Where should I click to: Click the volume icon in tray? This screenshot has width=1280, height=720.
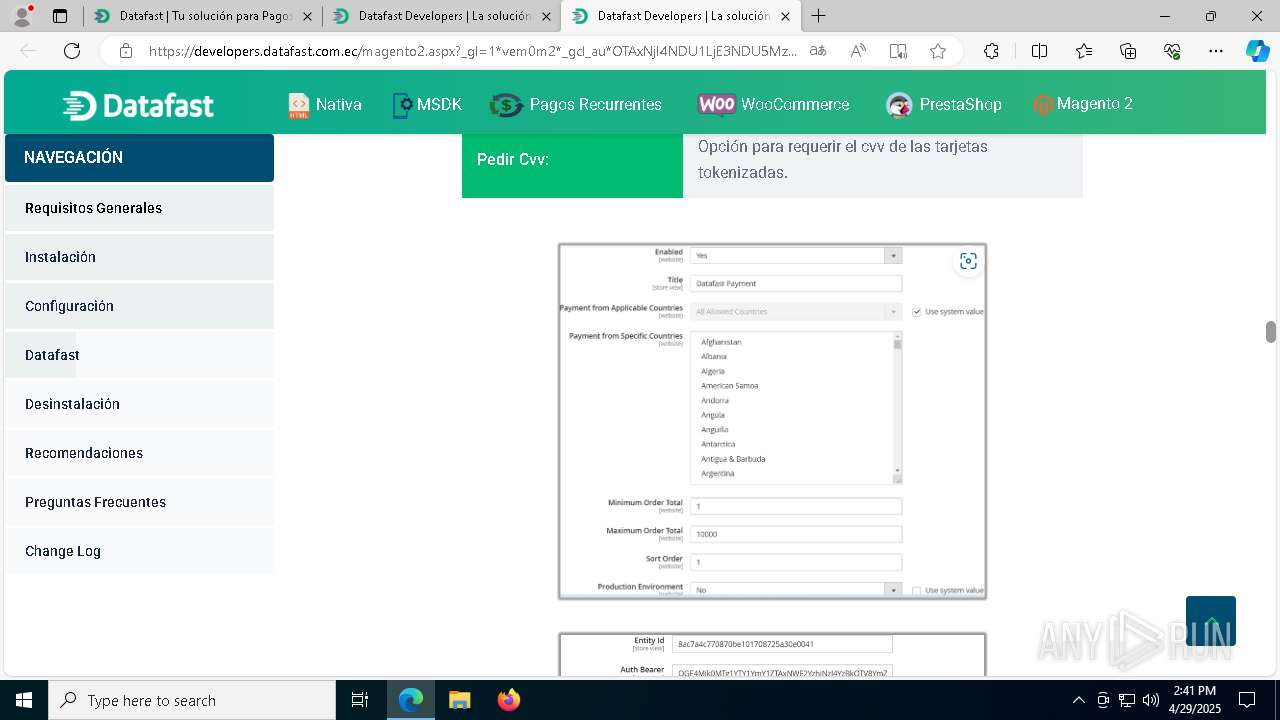click(x=1151, y=700)
